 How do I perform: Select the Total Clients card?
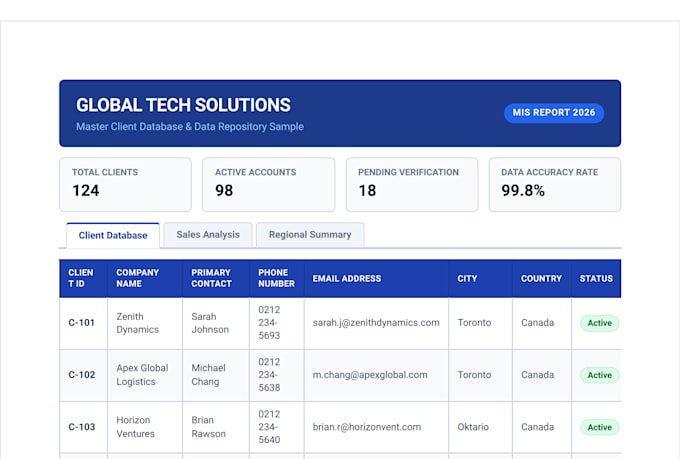[x=125, y=184]
